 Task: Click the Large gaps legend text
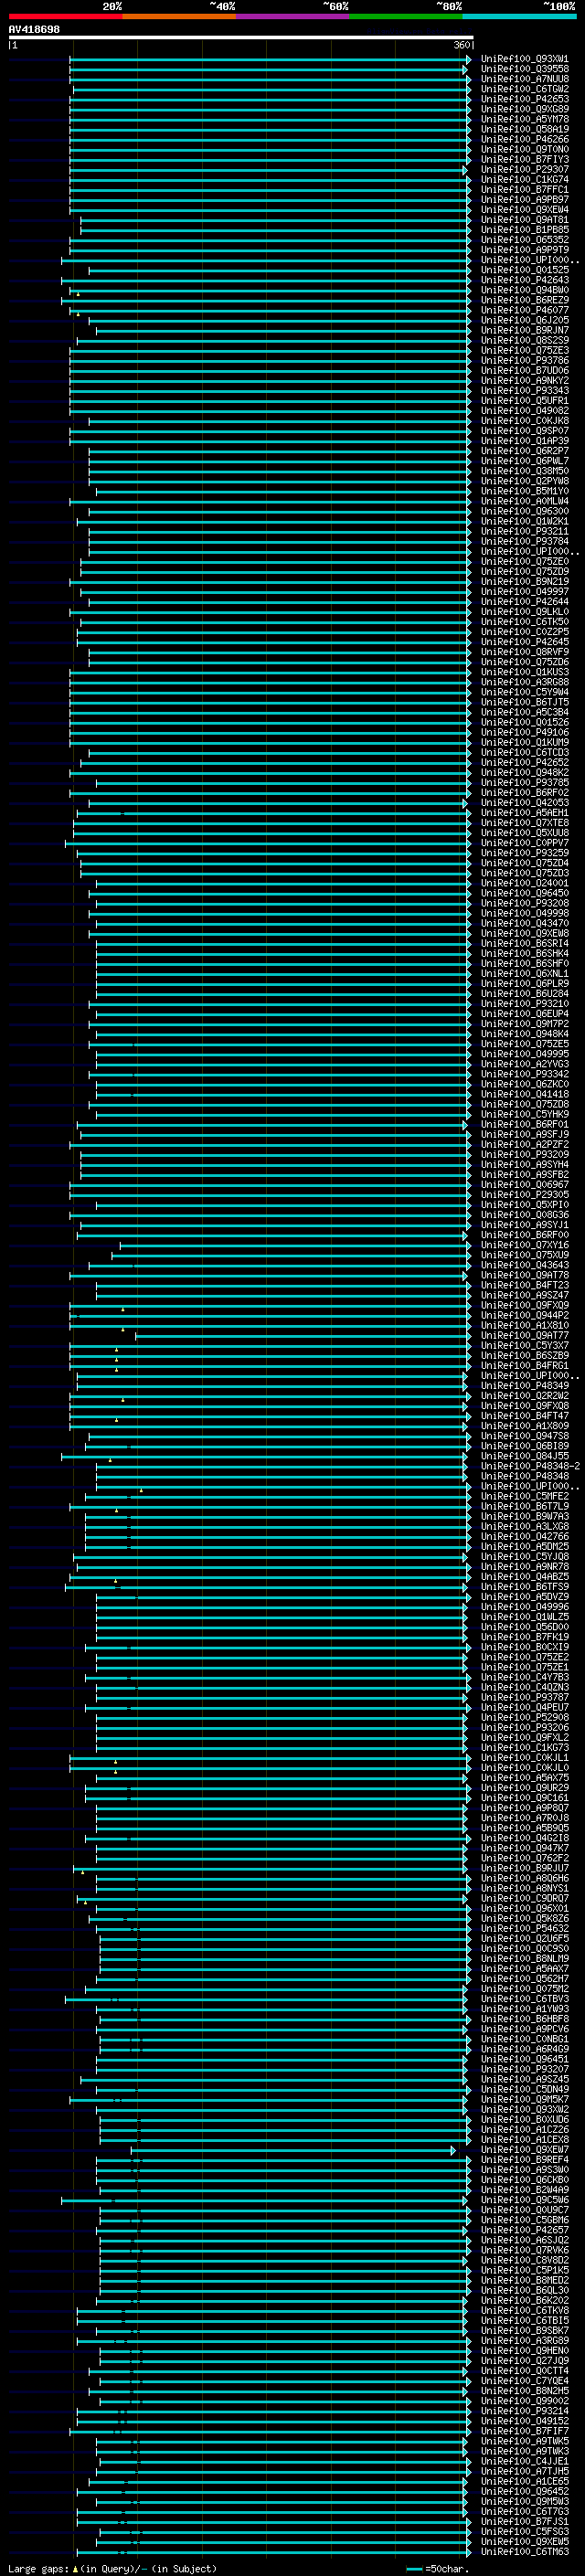(x=112, y=2568)
